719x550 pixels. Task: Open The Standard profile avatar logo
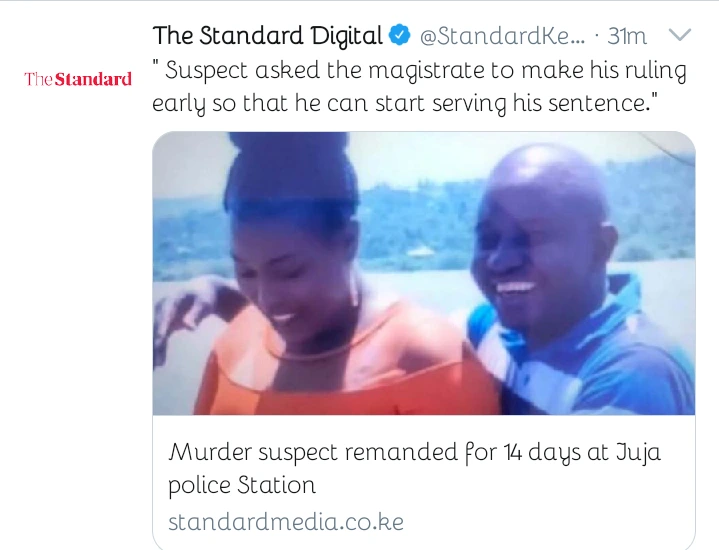78,79
